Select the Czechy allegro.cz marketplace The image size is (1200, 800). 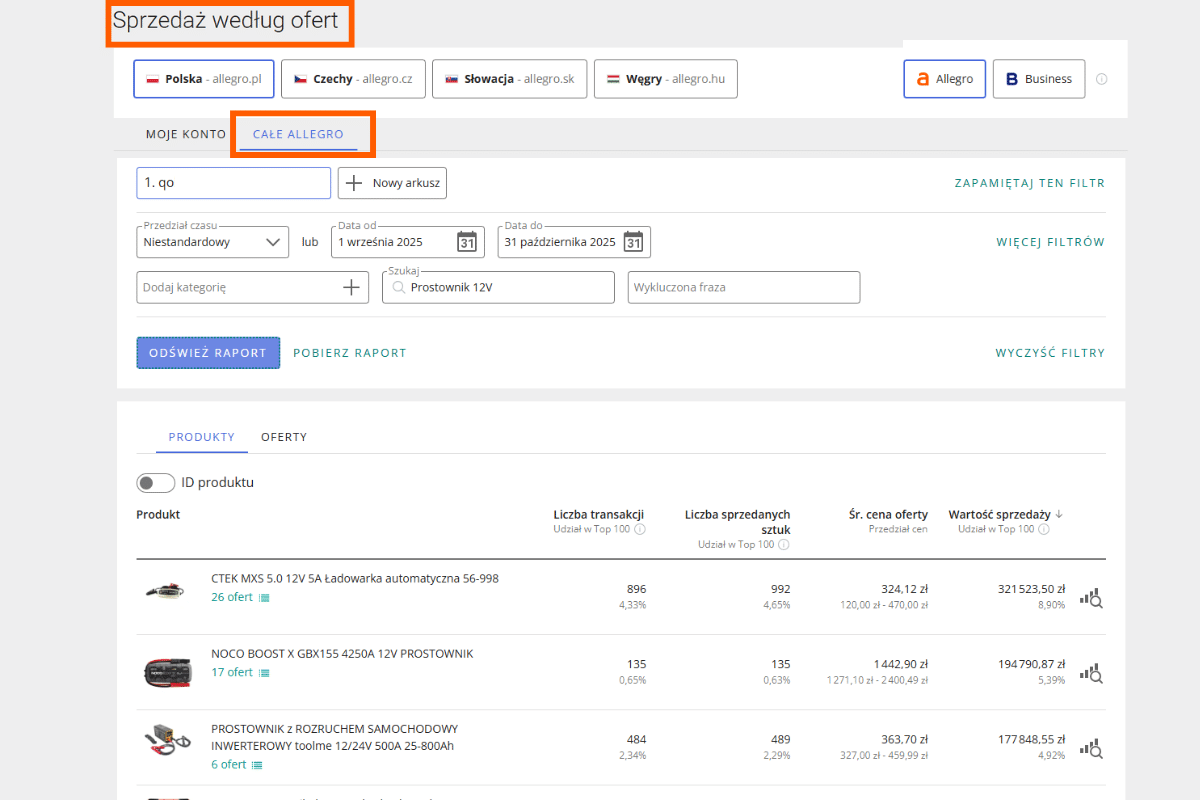click(x=354, y=79)
